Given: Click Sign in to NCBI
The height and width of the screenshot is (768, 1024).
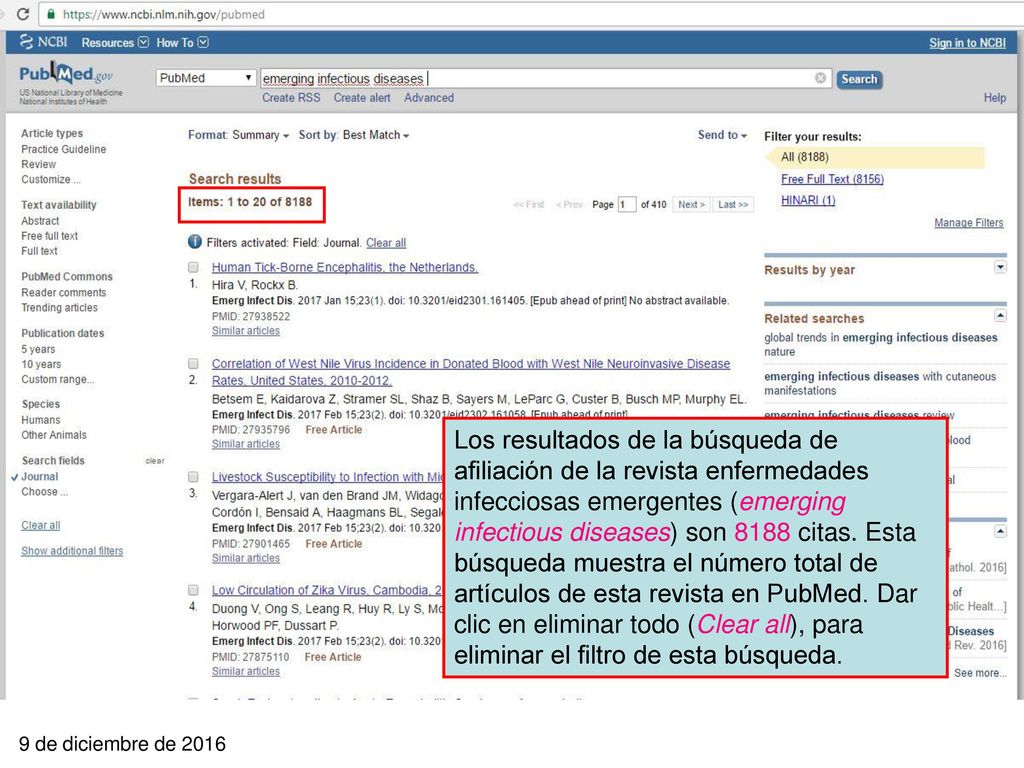Looking at the screenshot, I should pyautogui.click(x=967, y=43).
